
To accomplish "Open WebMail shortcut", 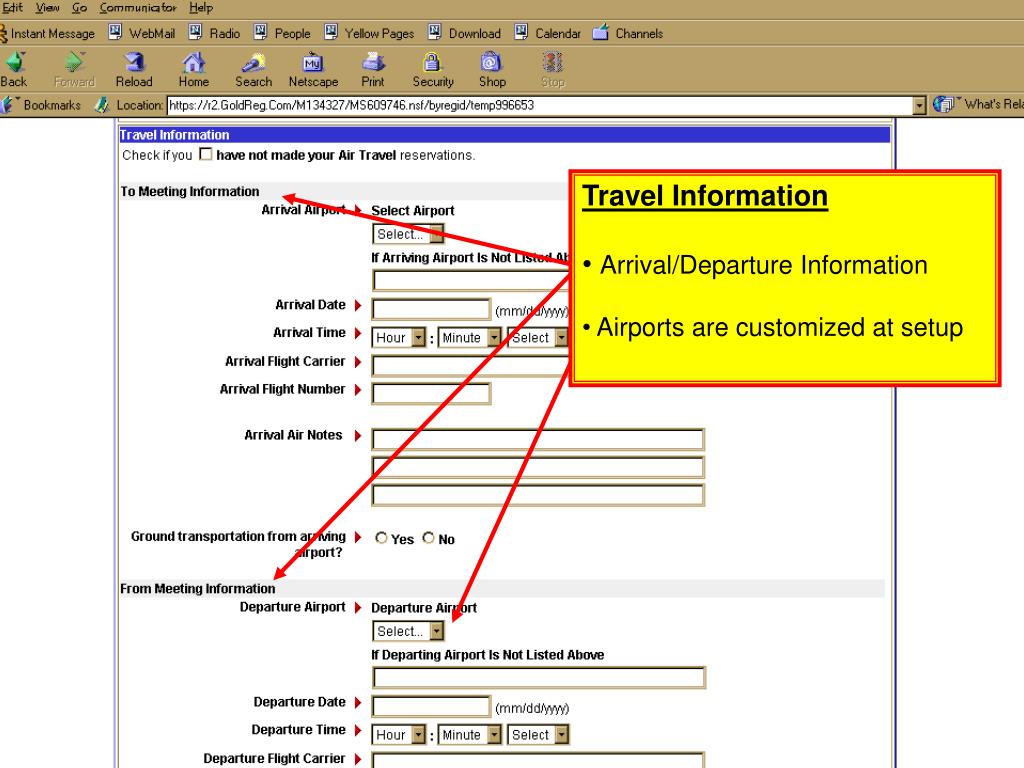I will pos(142,33).
